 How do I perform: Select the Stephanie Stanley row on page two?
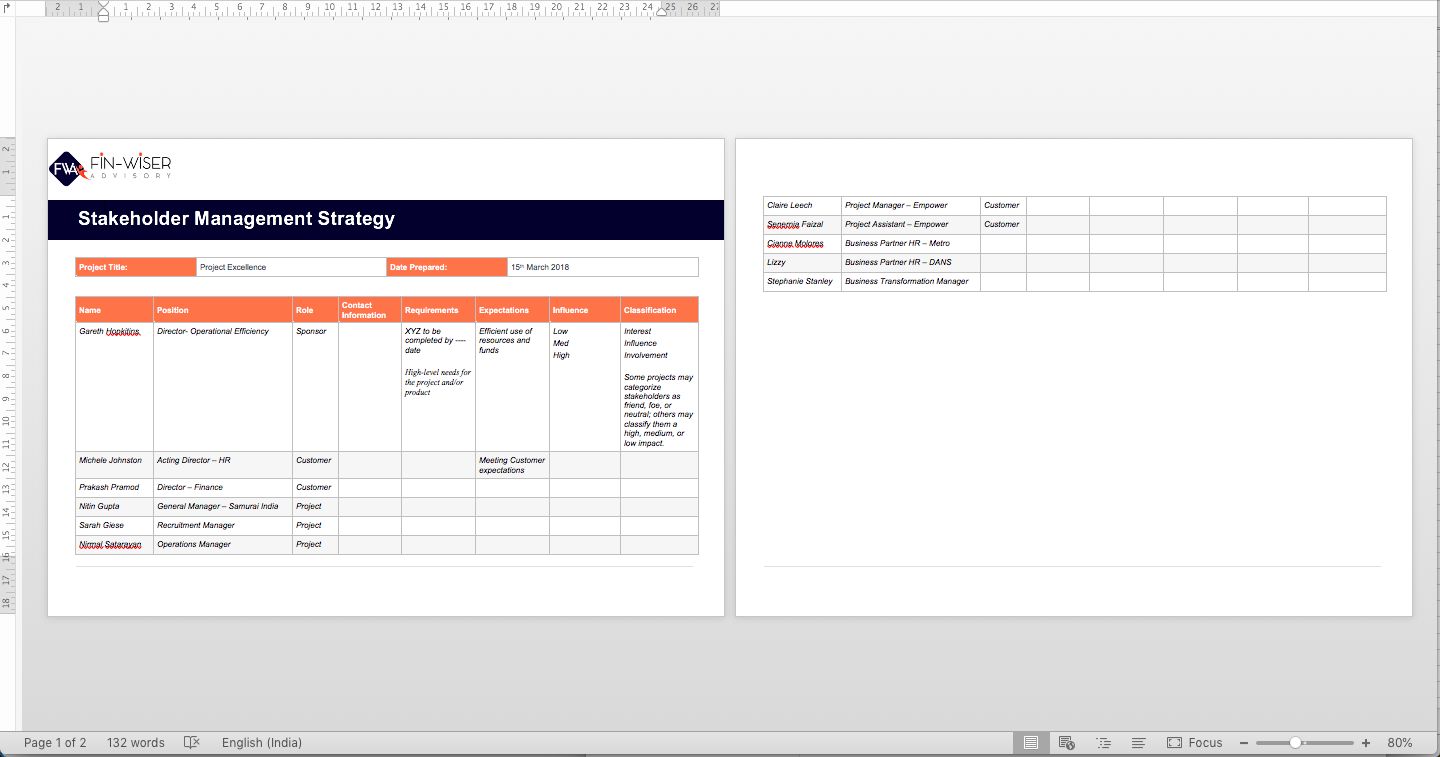801,281
